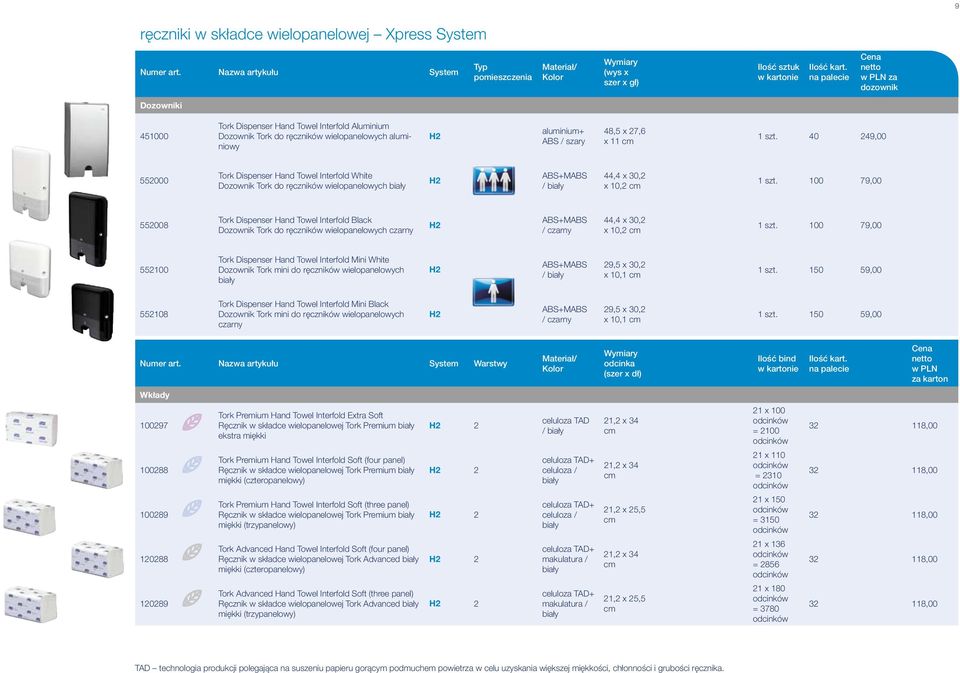Click the Wkłady section header
This screenshot has height=673, width=960.
(x=546, y=395)
